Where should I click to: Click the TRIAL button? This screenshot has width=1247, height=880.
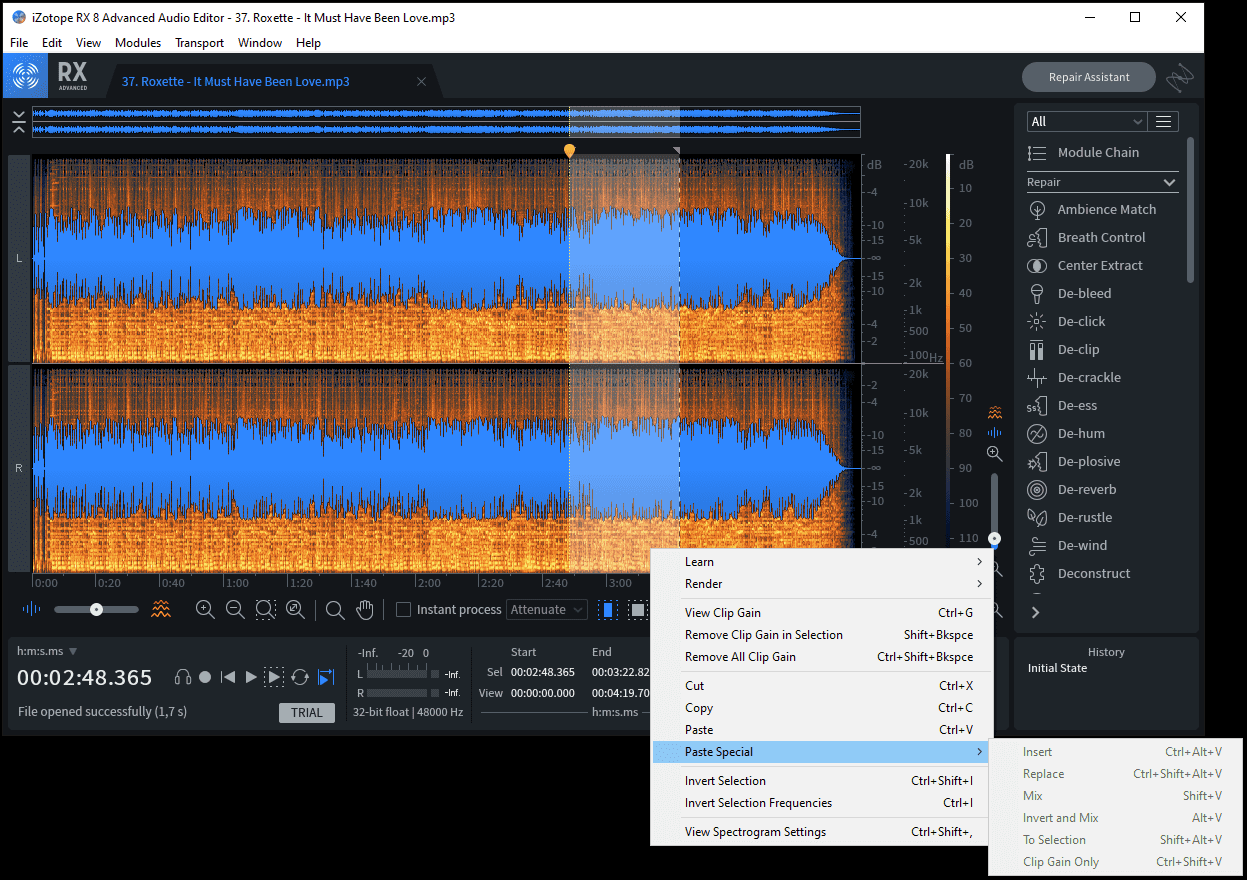coord(306,712)
